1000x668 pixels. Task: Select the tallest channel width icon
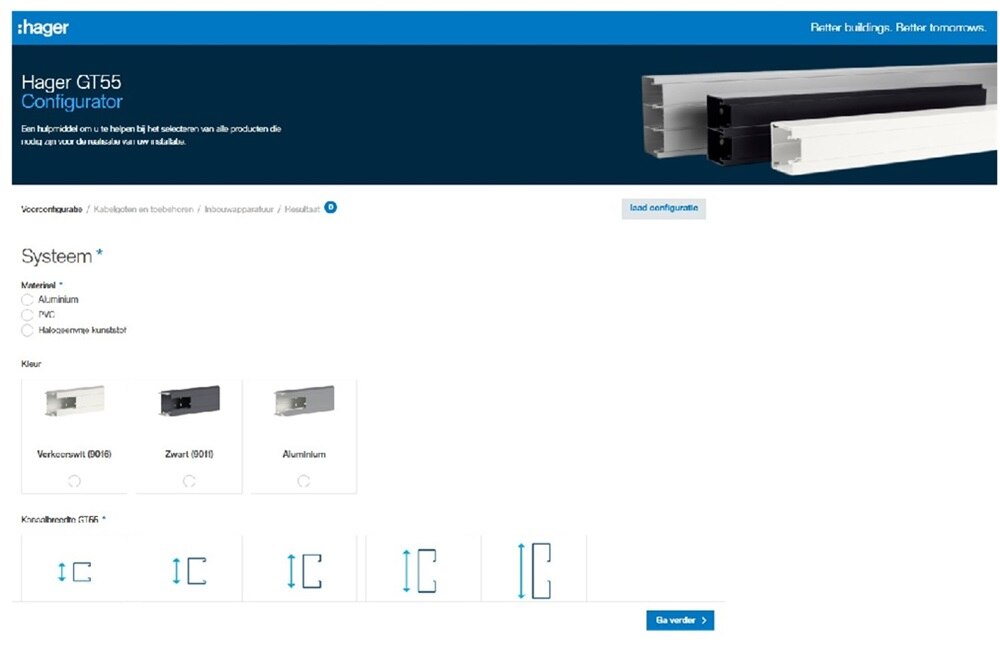(534, 570)
